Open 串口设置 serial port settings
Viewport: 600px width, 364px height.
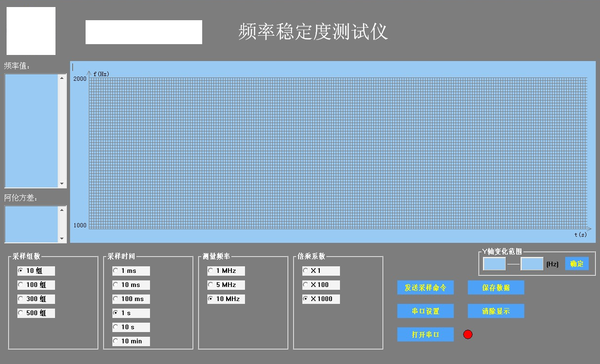(426, 311)
